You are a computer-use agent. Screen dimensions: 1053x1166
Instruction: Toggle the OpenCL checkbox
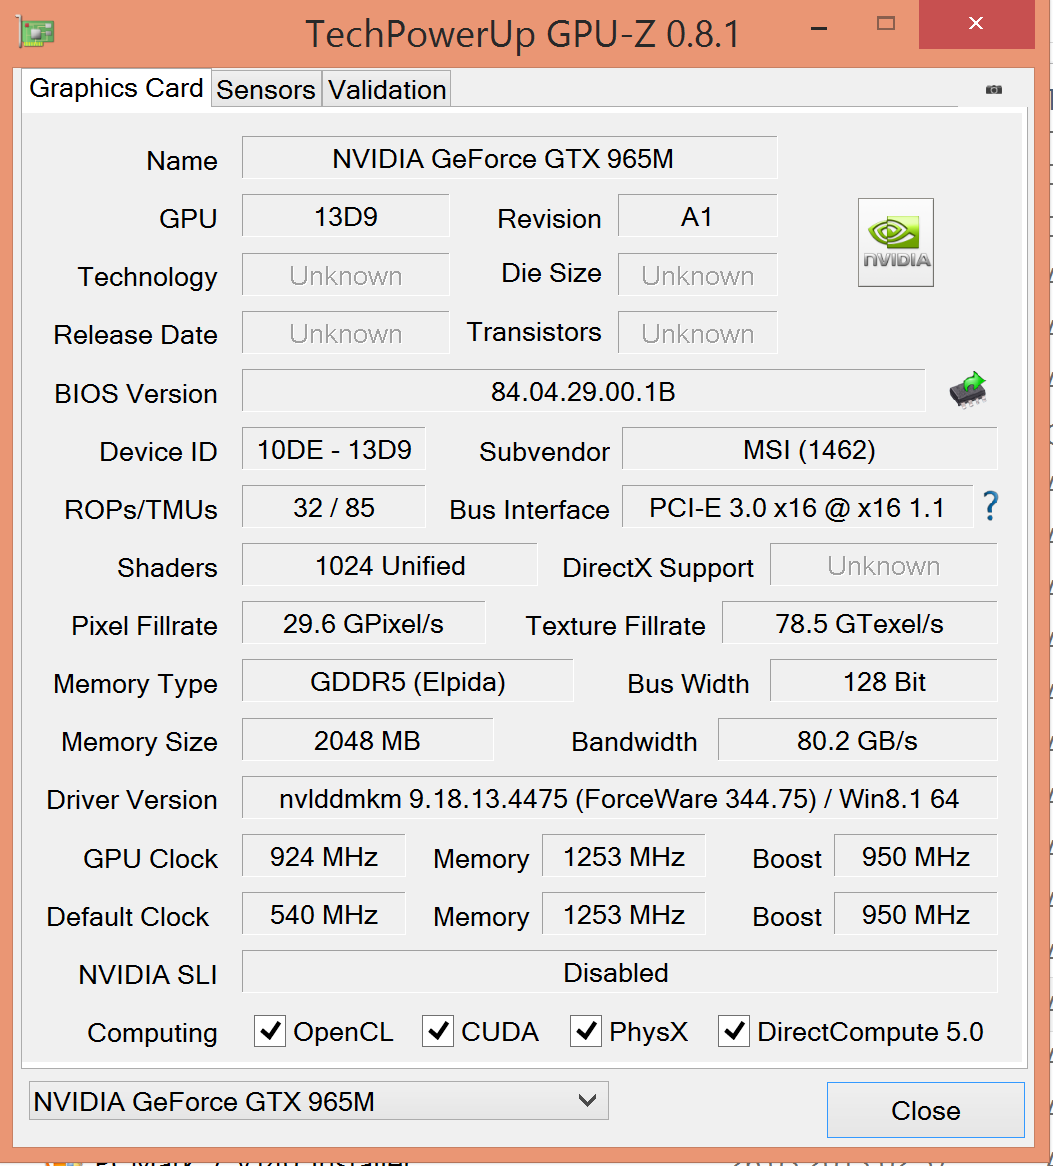coord(270,1031)
